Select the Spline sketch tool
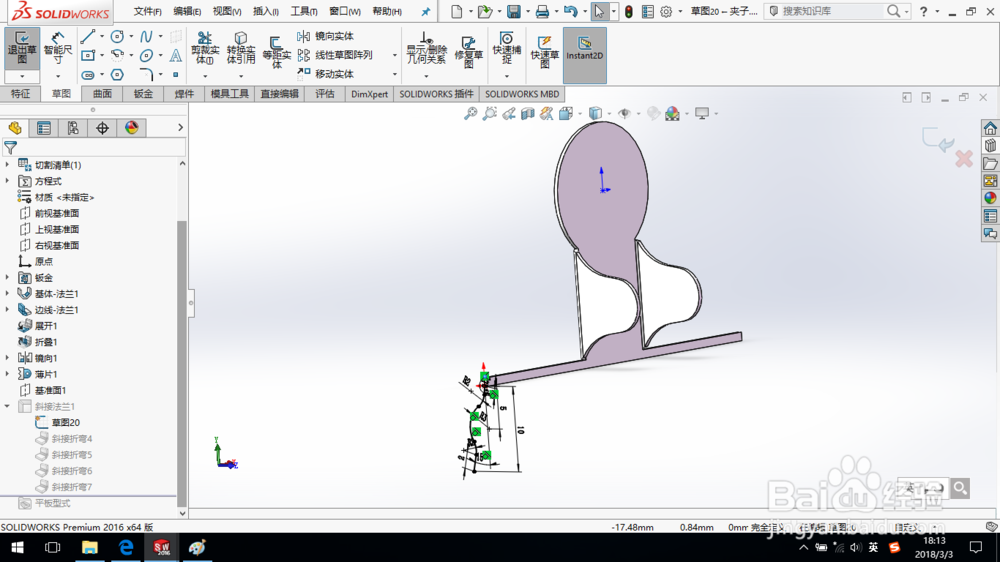This screenshot has height=562, width=1000. point(146,36)
